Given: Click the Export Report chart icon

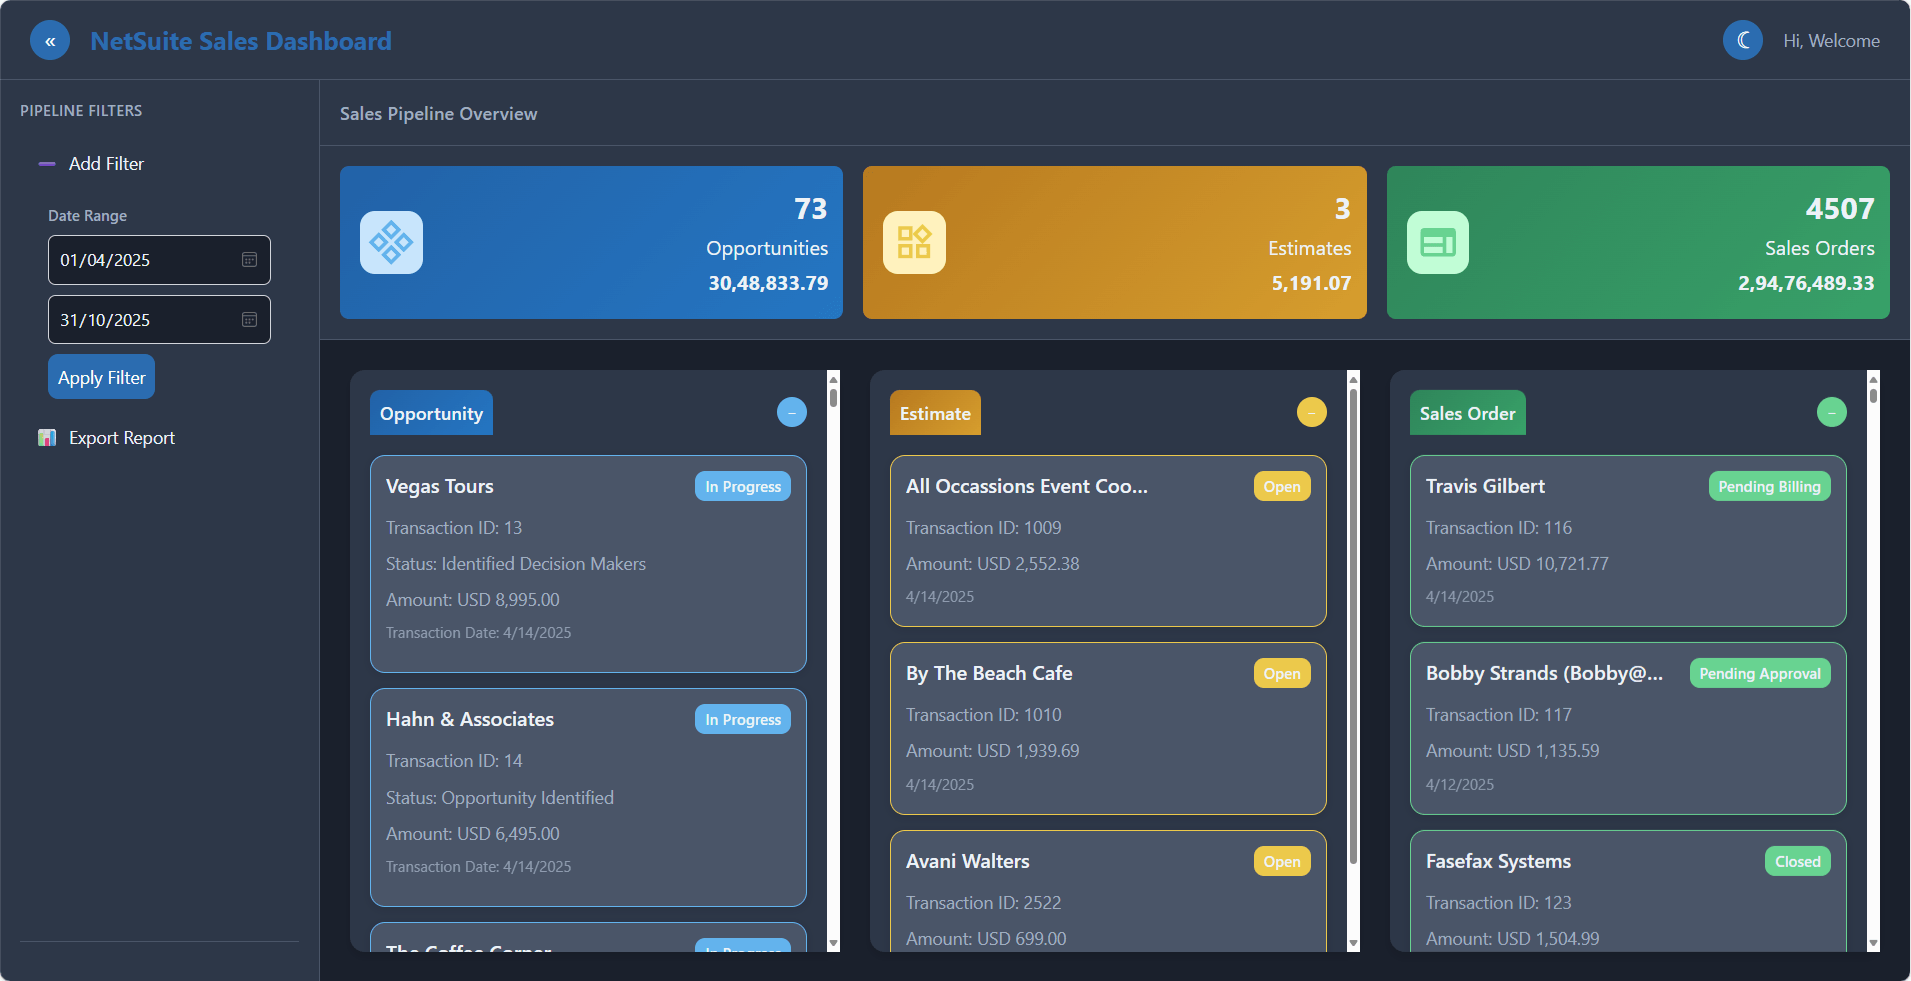Looking at the screenshot, I should [x=47, y=438].
